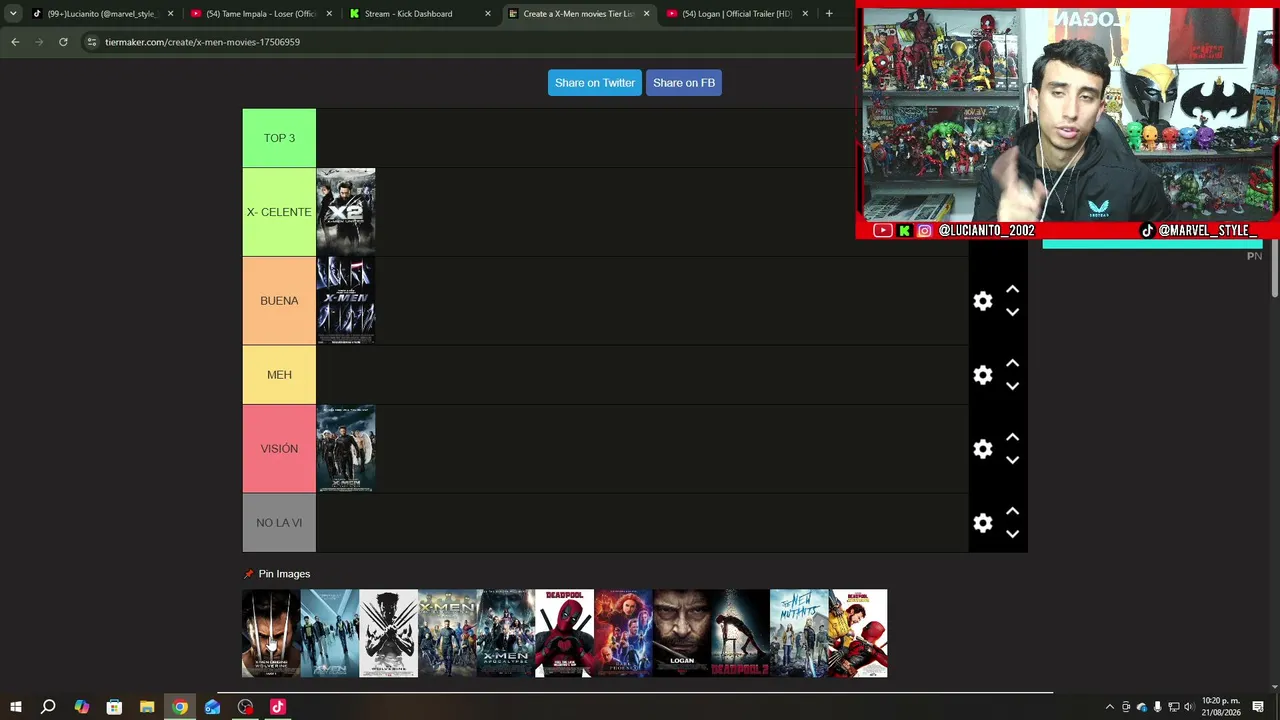Click the Pin Images option
The width and height of the screenshot is (1280, 720).
tap(277, 574)
